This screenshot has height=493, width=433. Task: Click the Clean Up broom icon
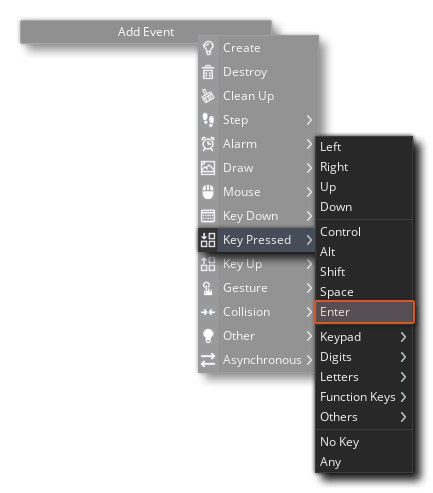pyautogui.click(x=208, y=96)
